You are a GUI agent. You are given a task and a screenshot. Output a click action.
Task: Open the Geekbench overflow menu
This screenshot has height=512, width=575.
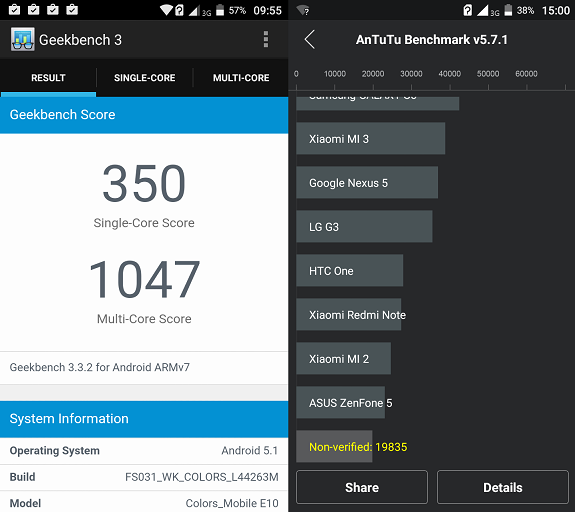(266, 39)
